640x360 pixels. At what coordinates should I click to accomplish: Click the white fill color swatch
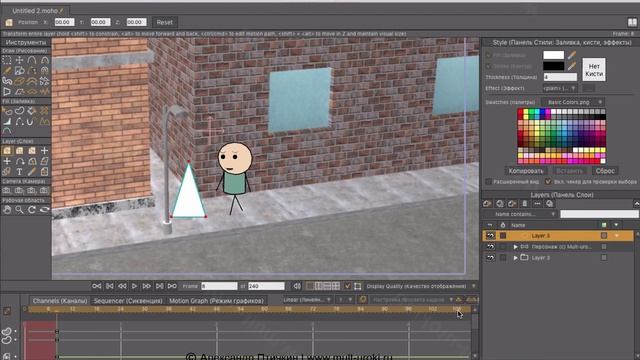[553, 55]
